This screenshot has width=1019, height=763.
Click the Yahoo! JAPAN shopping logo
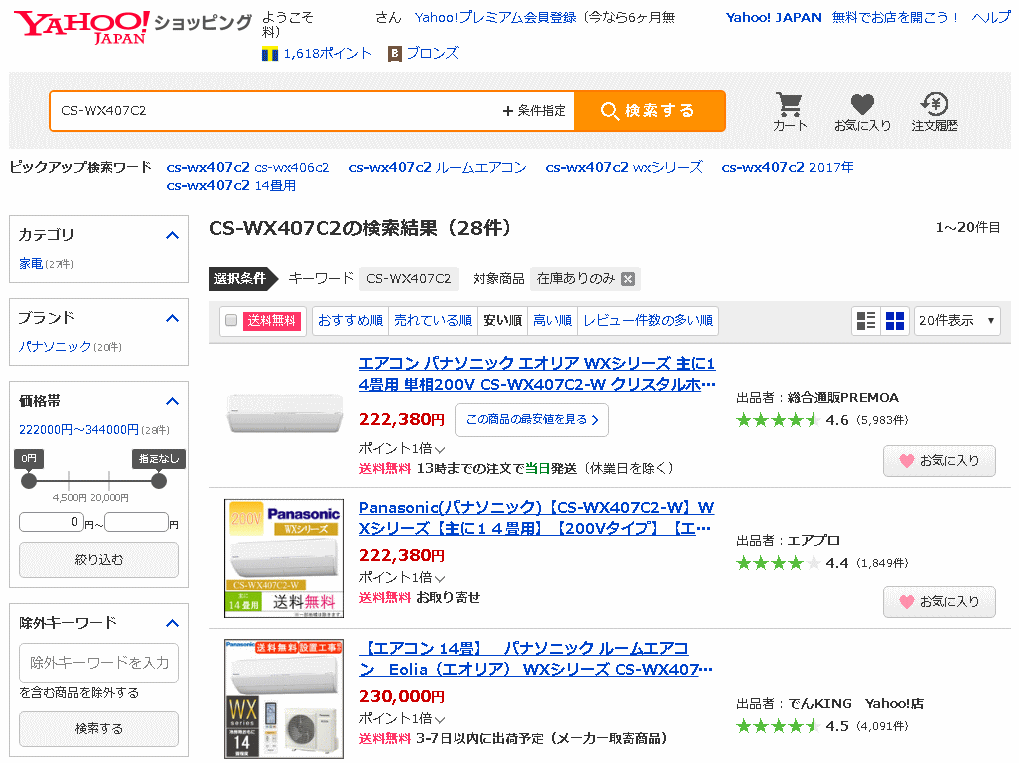point(133,27)
